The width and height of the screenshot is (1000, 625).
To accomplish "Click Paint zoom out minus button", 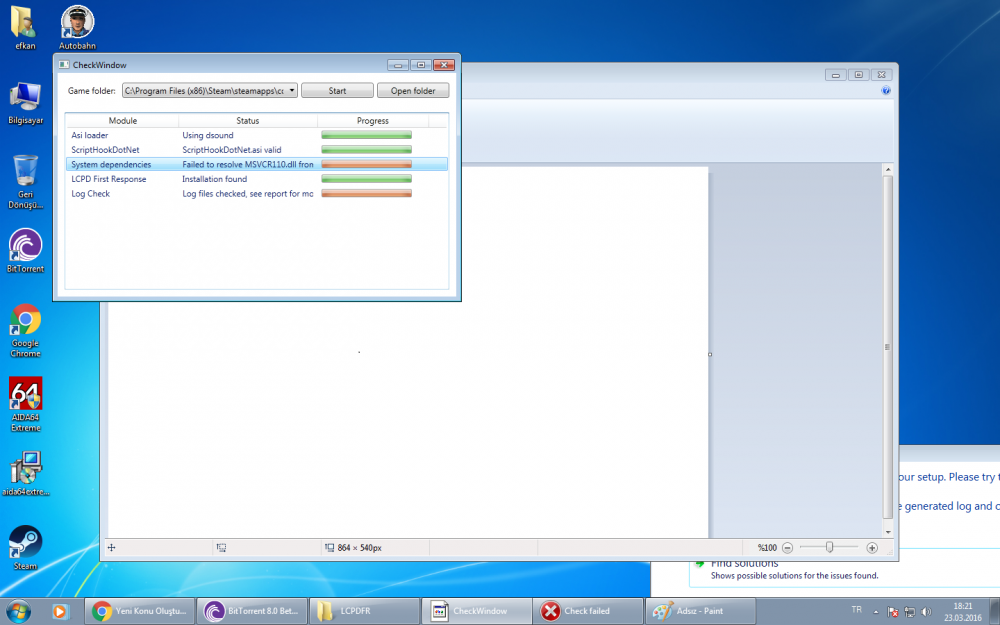I will tap(788, 548).
